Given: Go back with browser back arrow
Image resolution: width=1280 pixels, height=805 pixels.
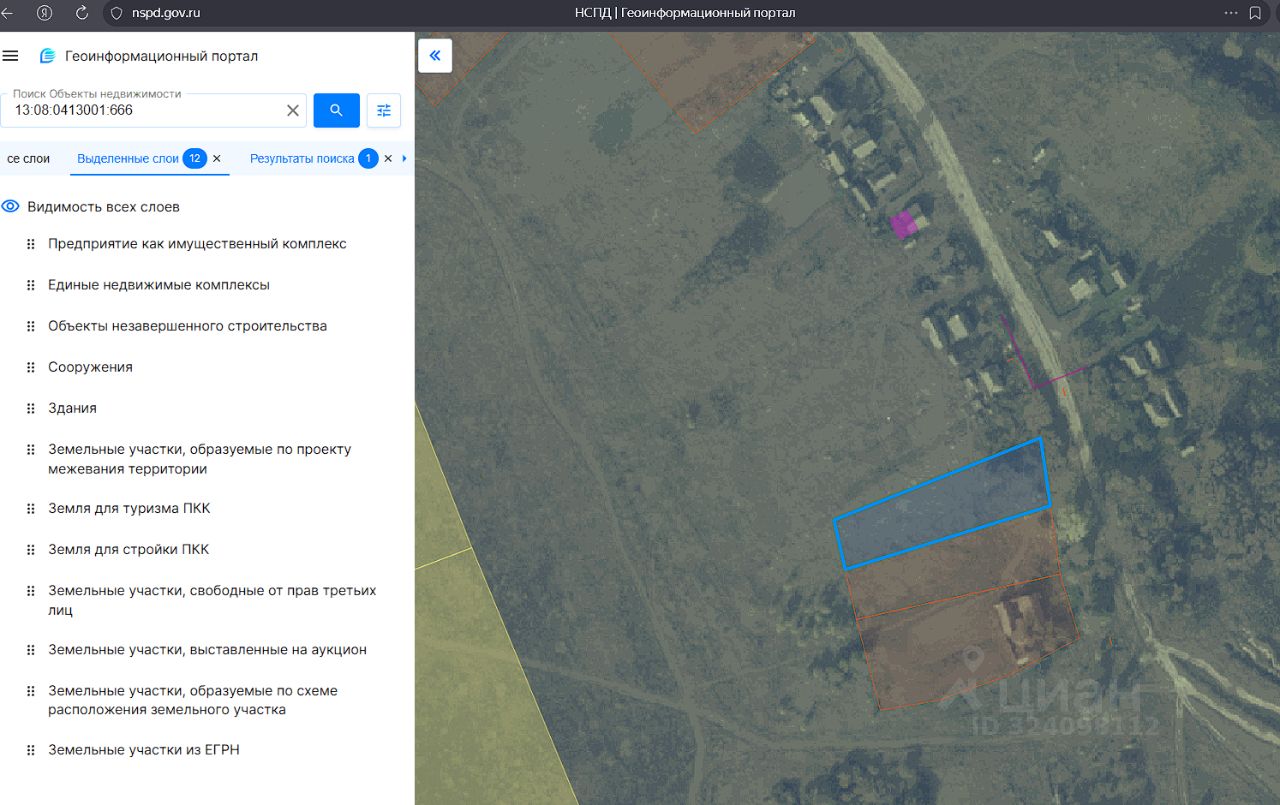Looking at the screenshot, I should 8,13.
